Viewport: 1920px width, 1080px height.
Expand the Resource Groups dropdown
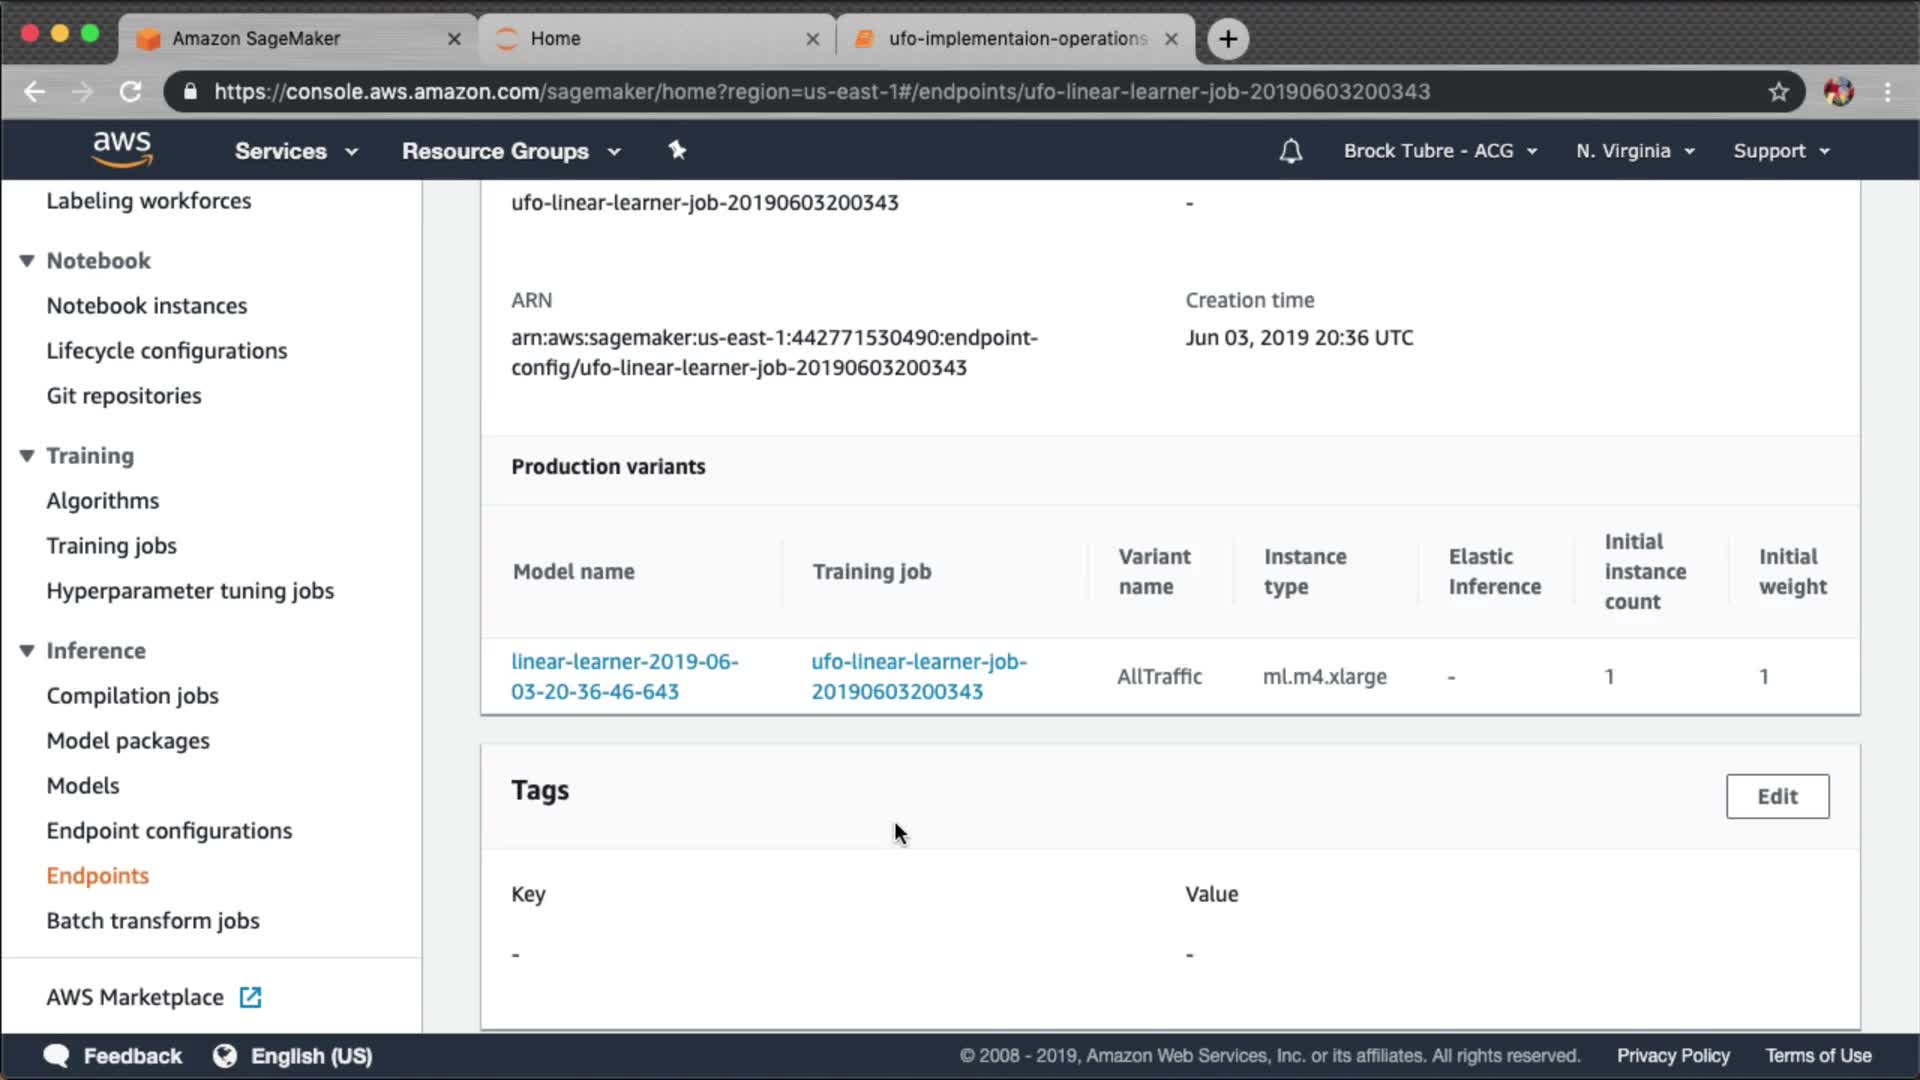tap(511, 151)
